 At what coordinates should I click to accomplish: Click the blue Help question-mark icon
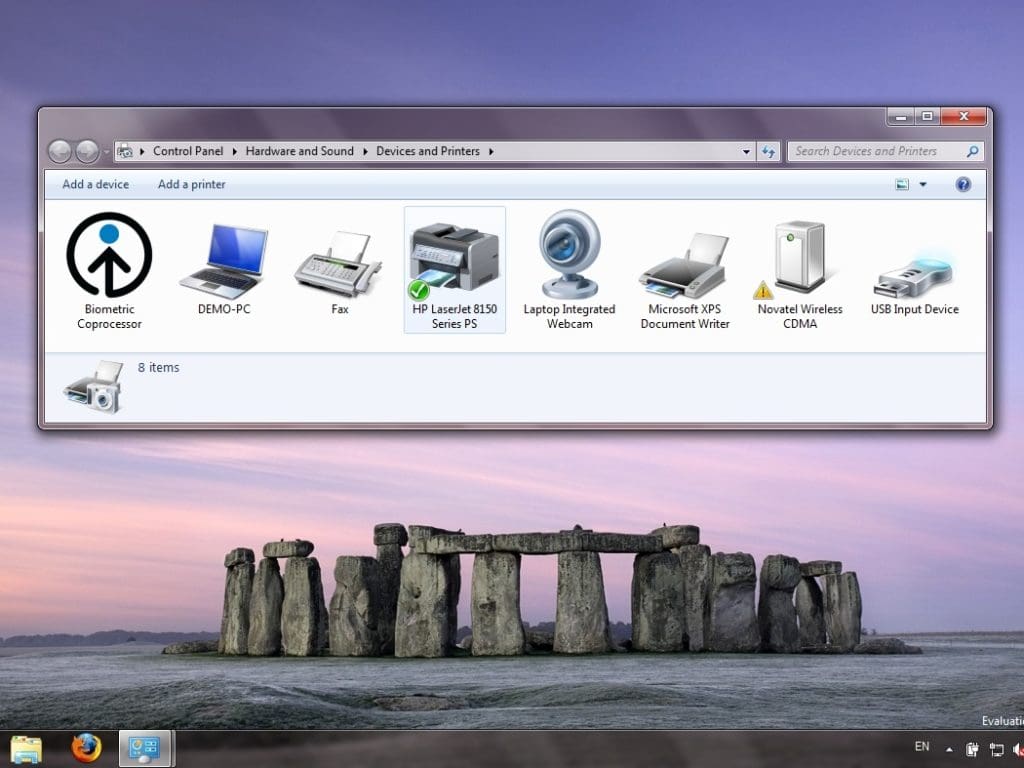[962, 184]
